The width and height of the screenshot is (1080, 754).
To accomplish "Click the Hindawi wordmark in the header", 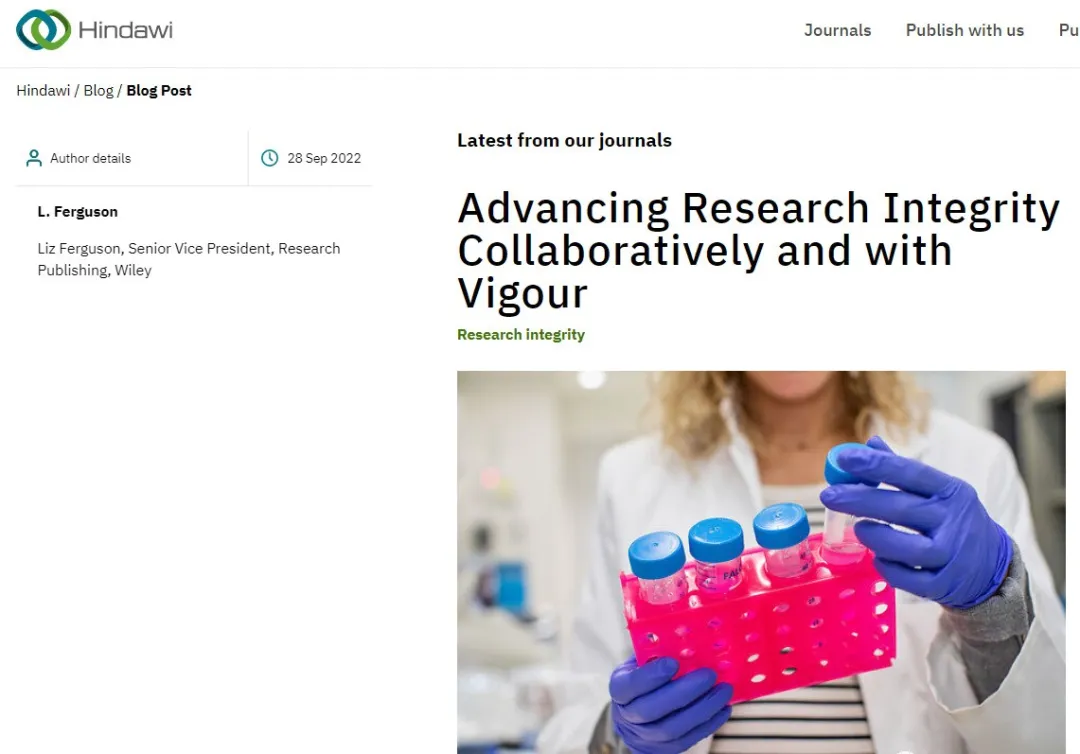I will click(x=125, y=30).
